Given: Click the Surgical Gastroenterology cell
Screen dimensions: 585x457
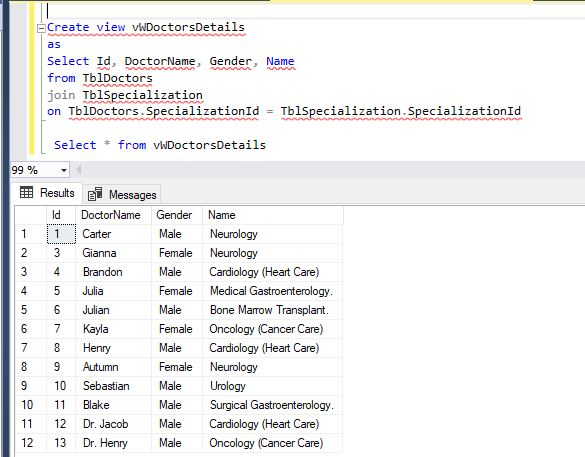Looking at the screenshot, I should coord(272,405).
